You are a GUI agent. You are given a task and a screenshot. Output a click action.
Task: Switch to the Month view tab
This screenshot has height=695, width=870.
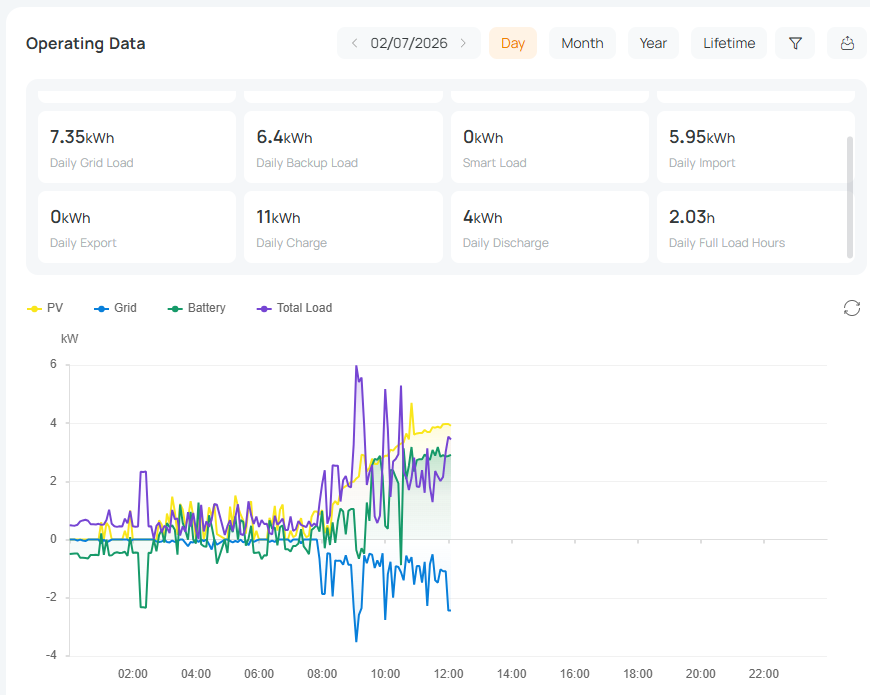pyautogui.click(x=582, y=43)
